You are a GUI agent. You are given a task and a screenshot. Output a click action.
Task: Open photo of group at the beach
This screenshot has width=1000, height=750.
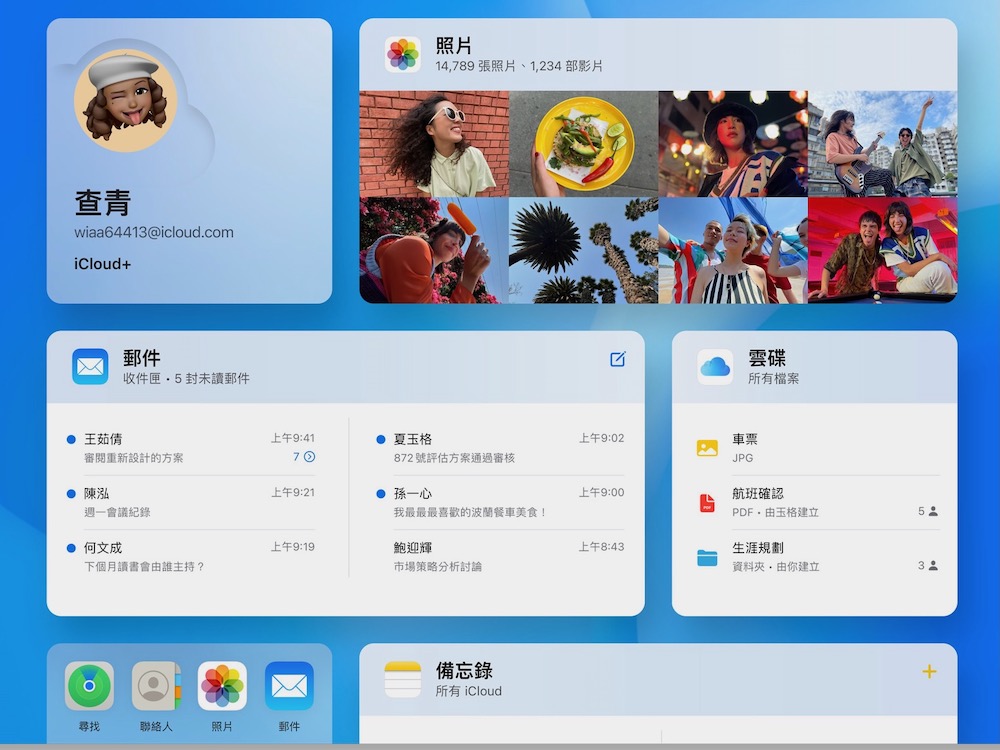pyautogui.click(x=733, y=250)
